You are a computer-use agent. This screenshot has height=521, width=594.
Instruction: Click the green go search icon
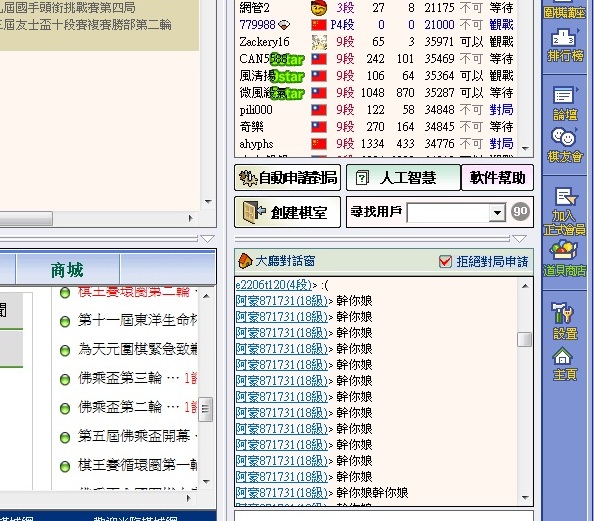(520, 211)
